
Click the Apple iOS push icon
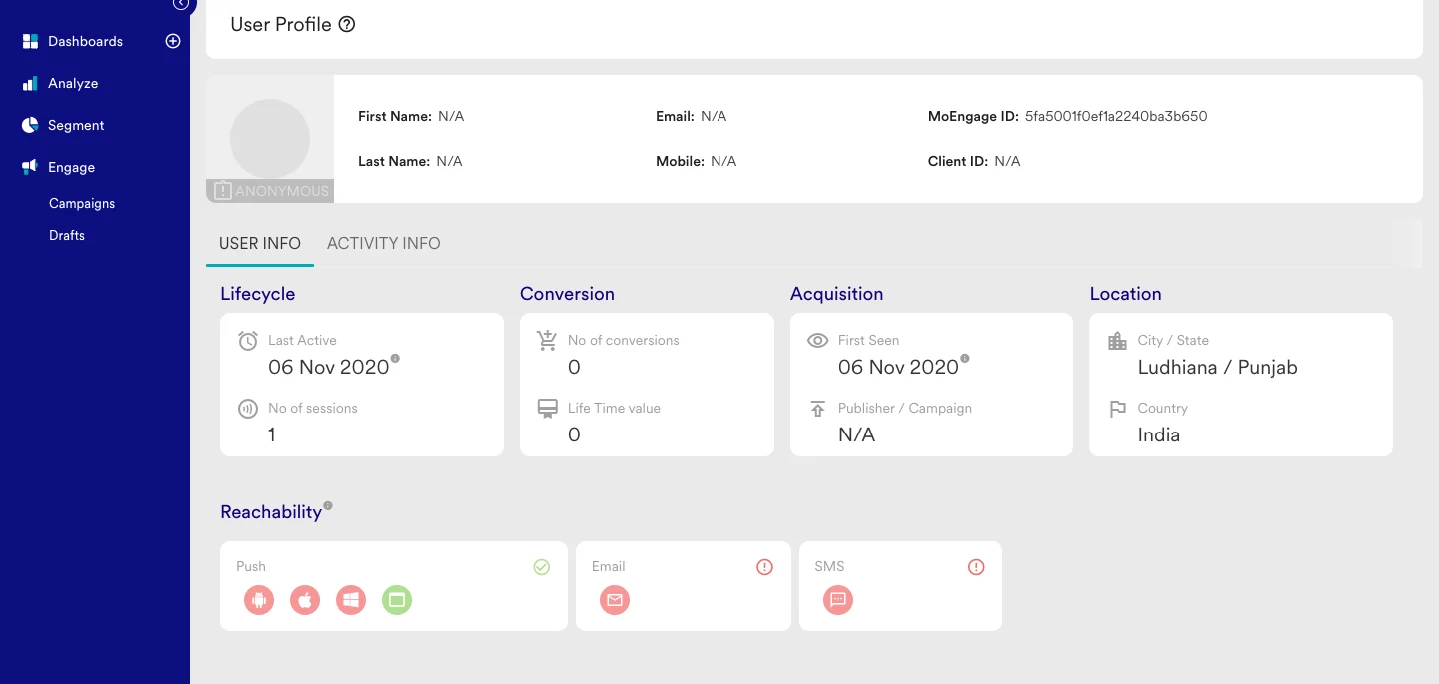click(x=305, y=600)
